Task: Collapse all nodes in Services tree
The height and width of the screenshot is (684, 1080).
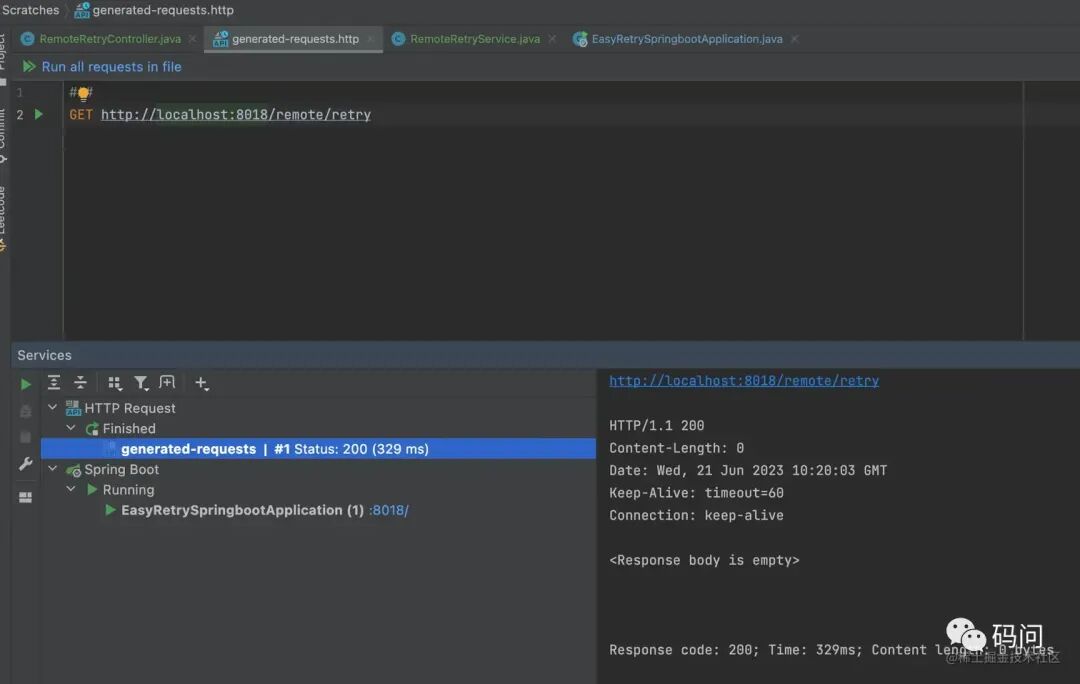Action: point(81,383)
